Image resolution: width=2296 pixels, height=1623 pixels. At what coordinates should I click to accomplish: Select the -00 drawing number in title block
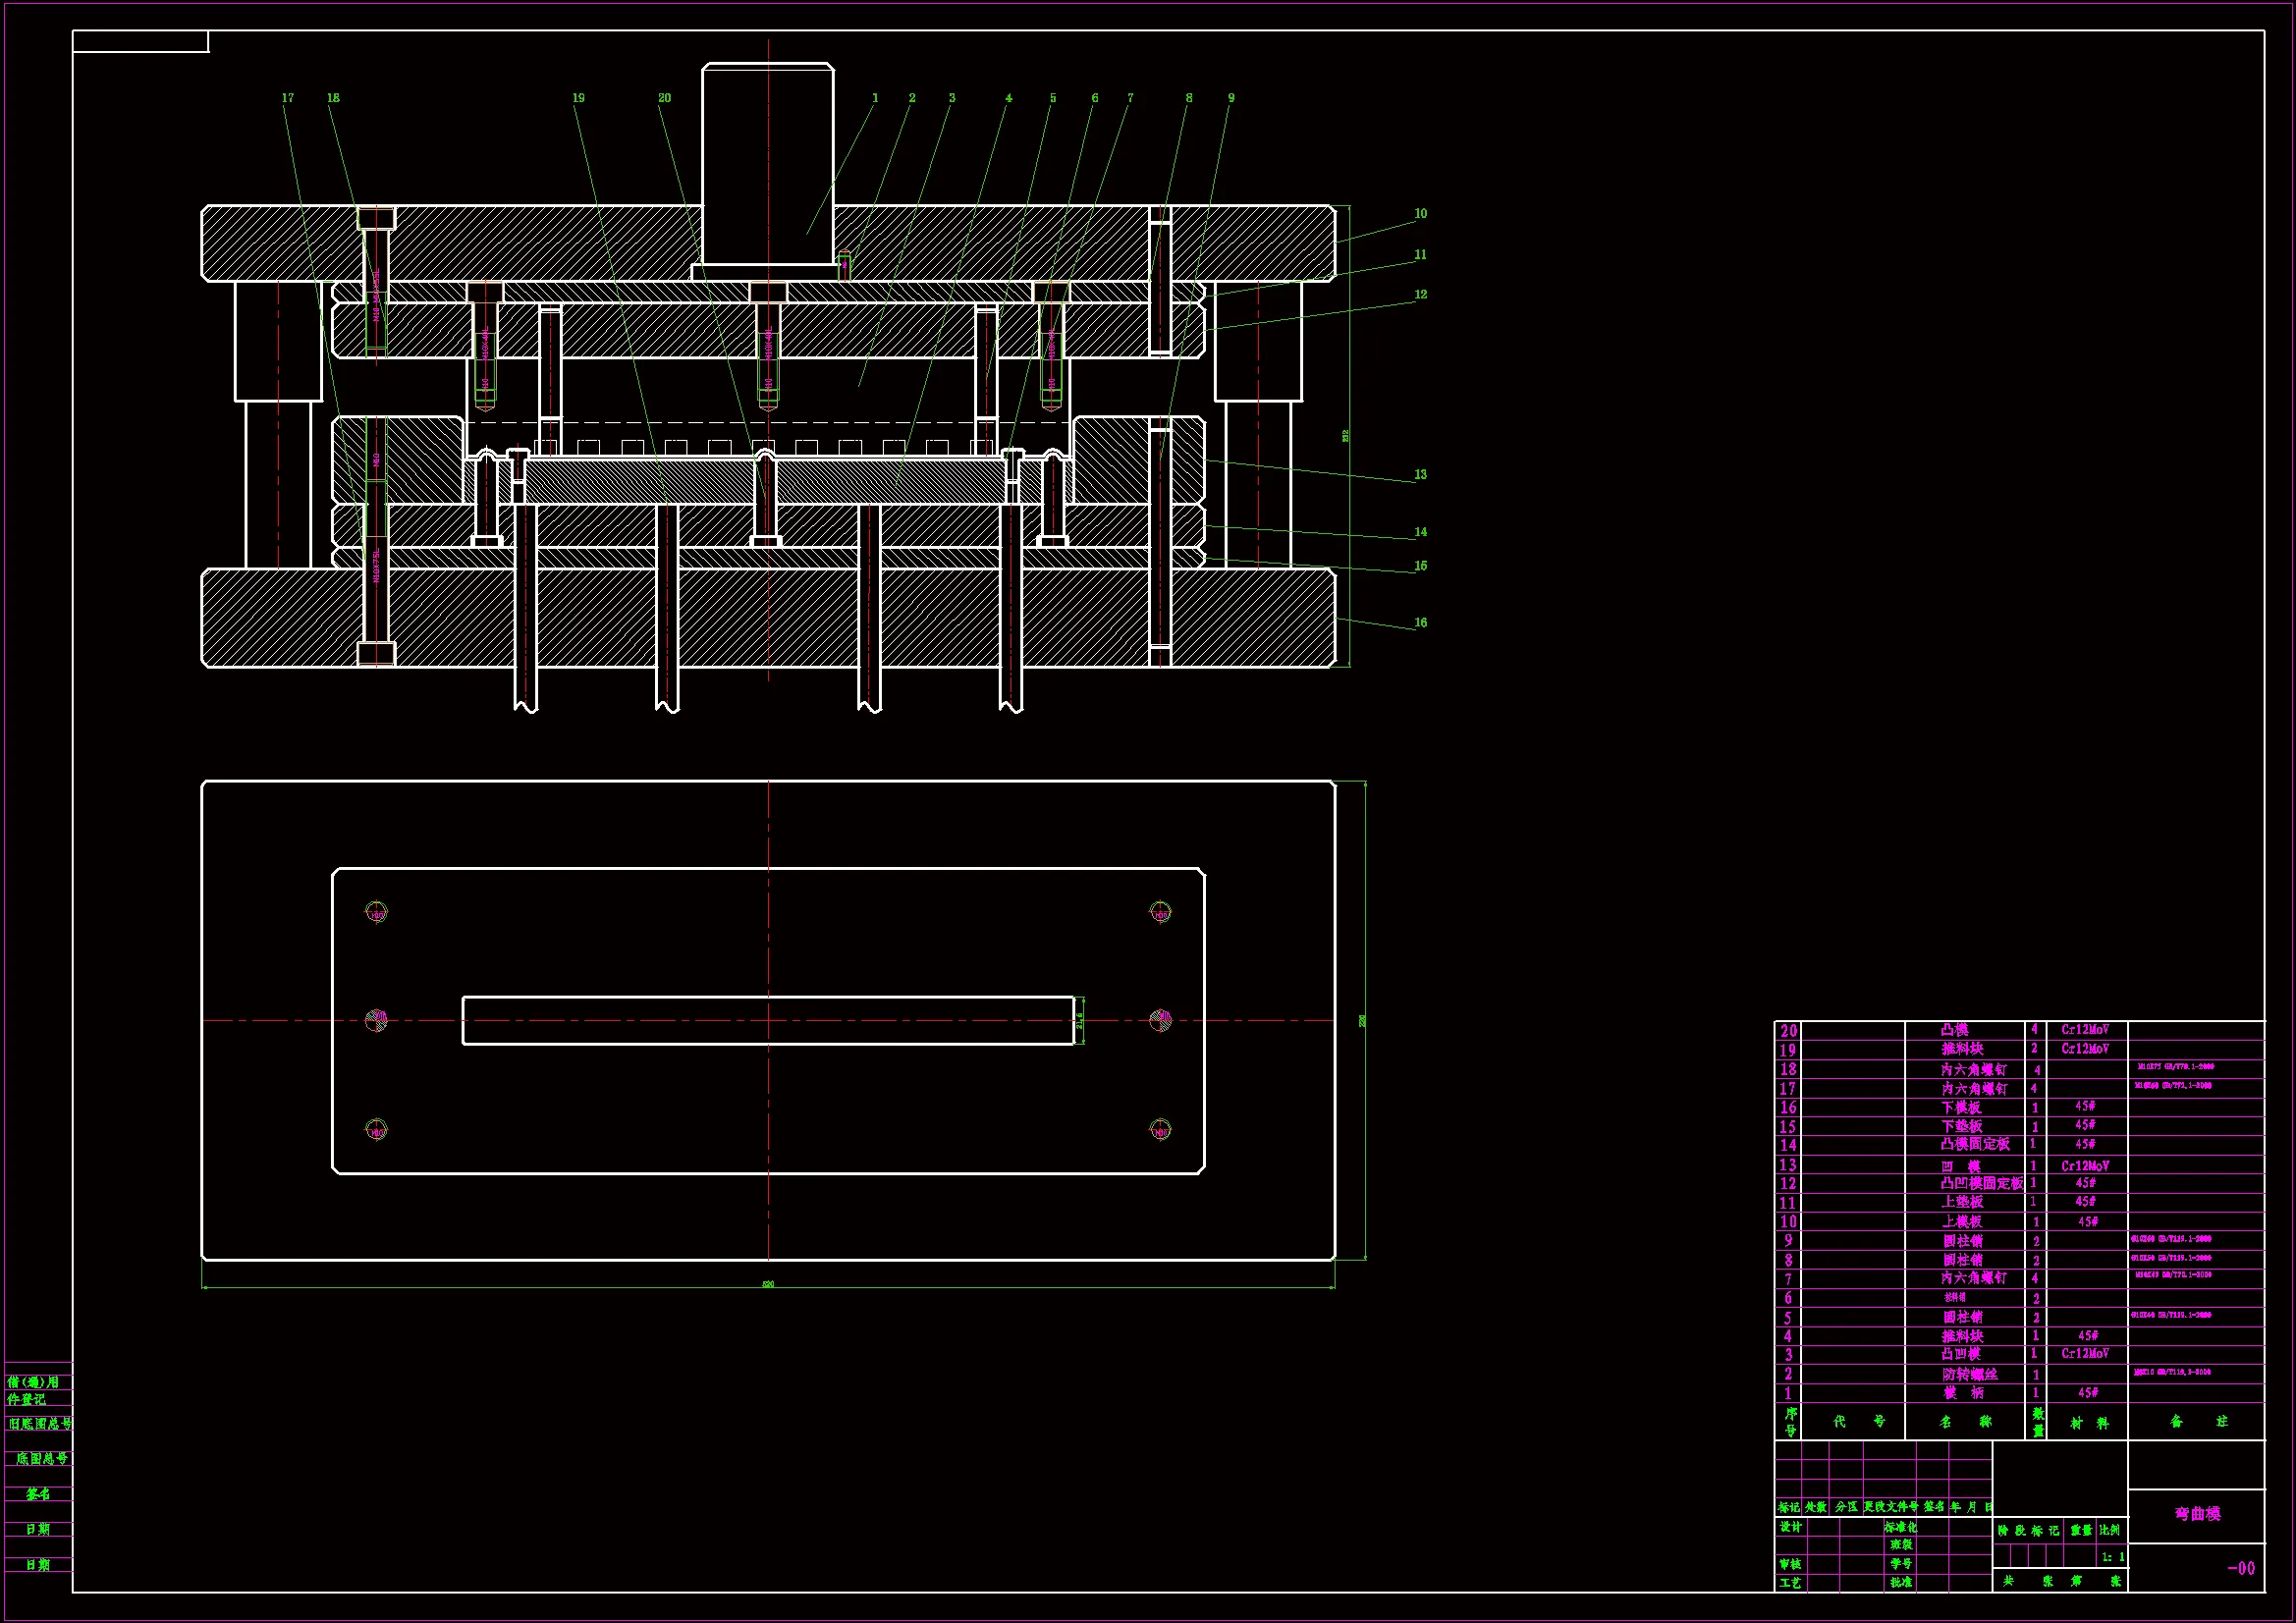[2241, 1568]
